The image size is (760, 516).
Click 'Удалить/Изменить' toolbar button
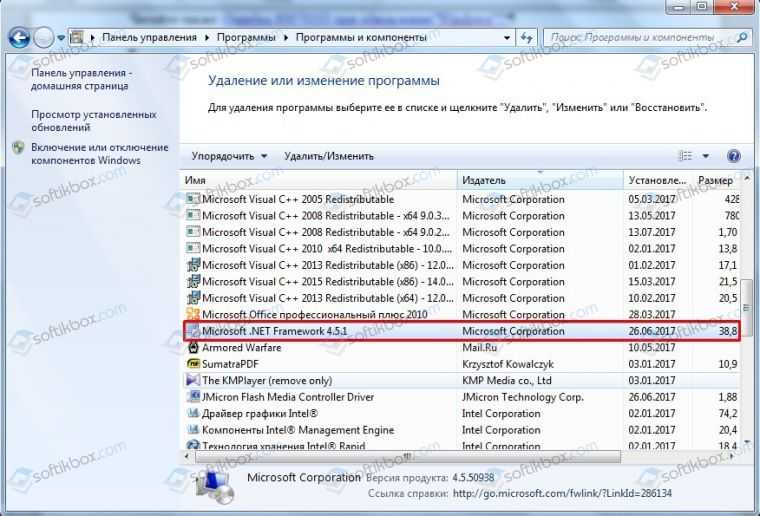click(329, 156)
